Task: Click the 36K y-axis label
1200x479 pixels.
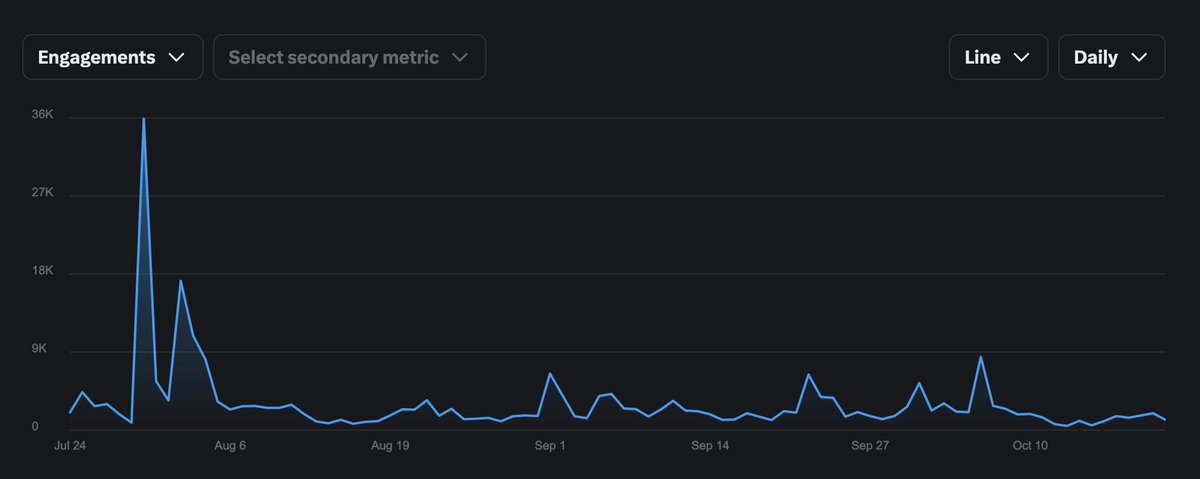Action: pos(43,115)
